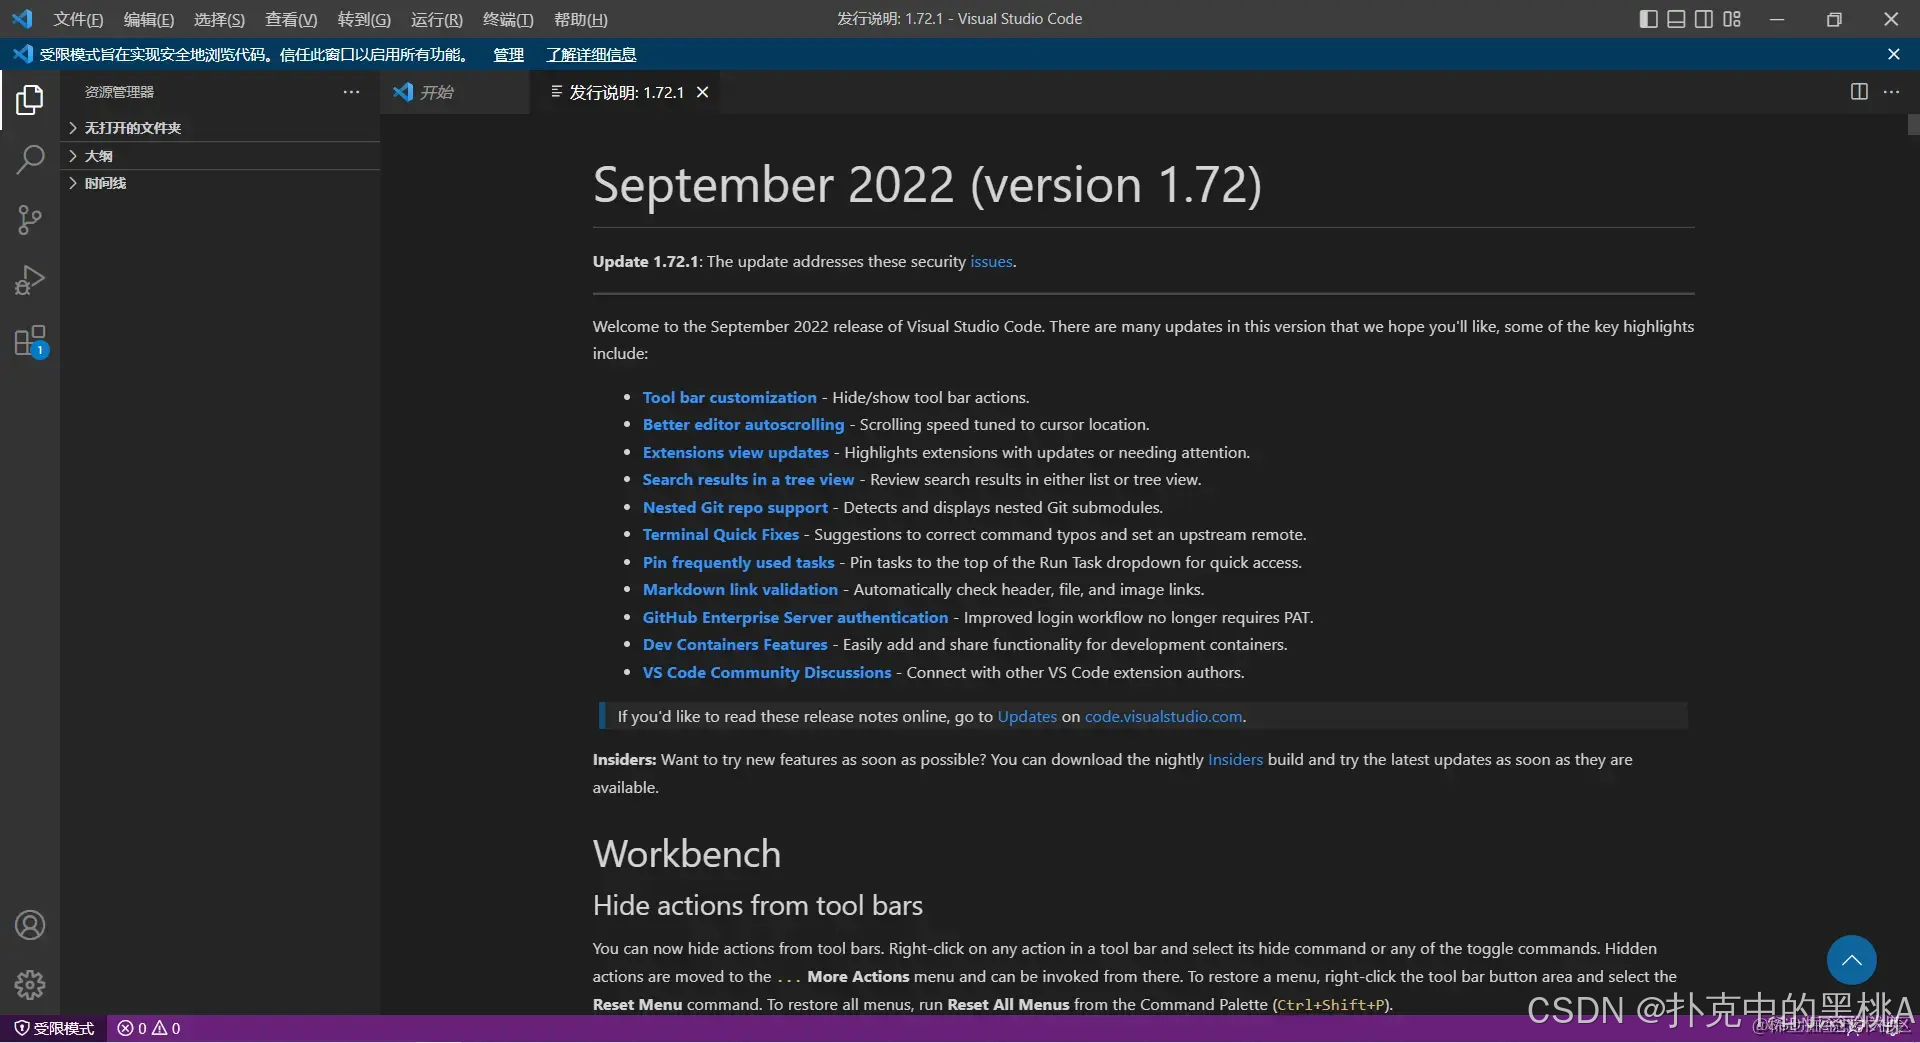The image size is (1920, 1043).
Task: Click the code.visualstudio.com link
Action: pos(1163,716)
